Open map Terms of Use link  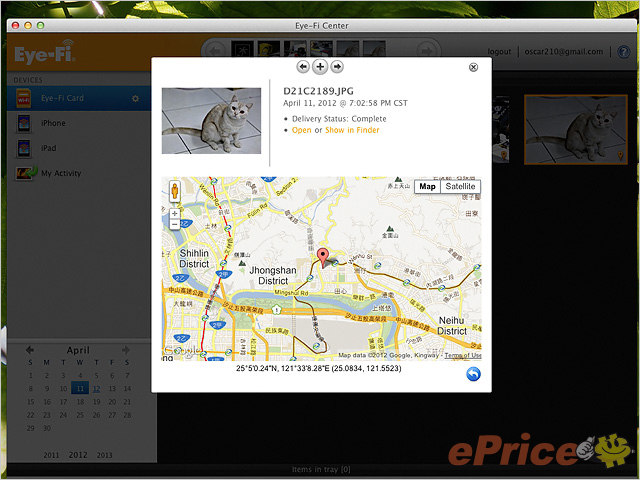(x=463, y=356)
